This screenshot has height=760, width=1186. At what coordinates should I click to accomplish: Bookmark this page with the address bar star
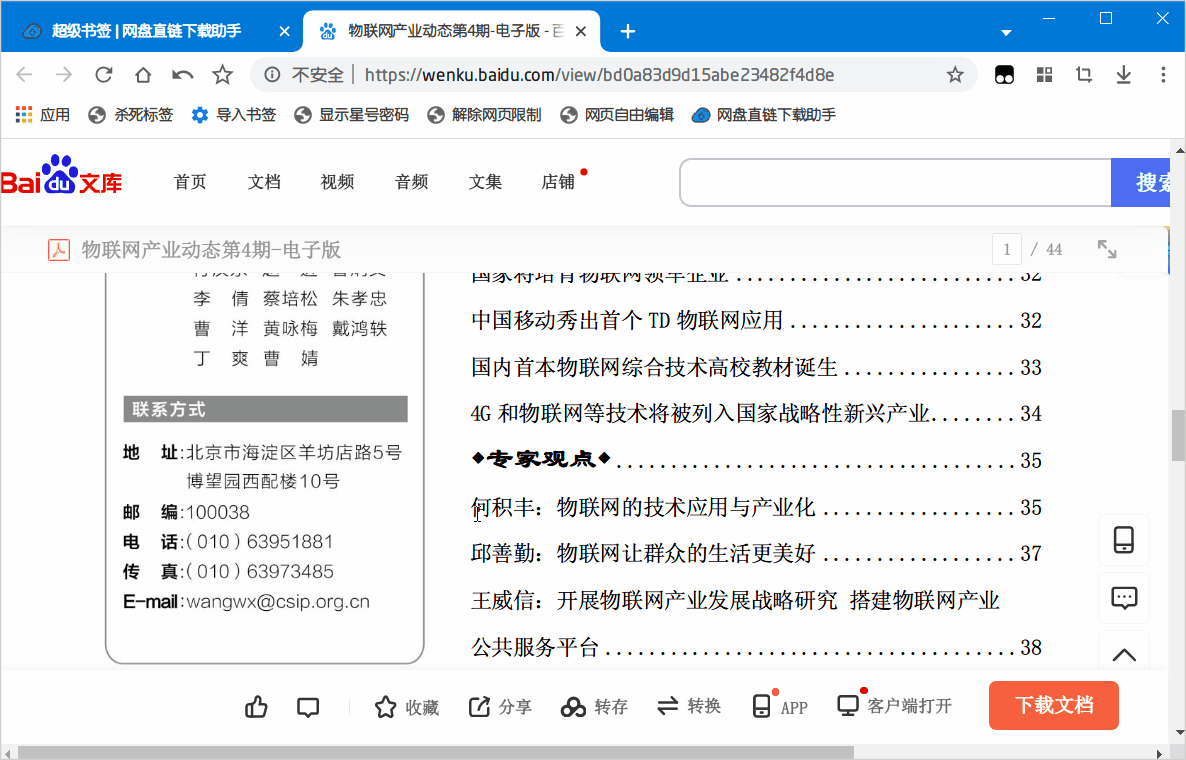coord(955,74)
